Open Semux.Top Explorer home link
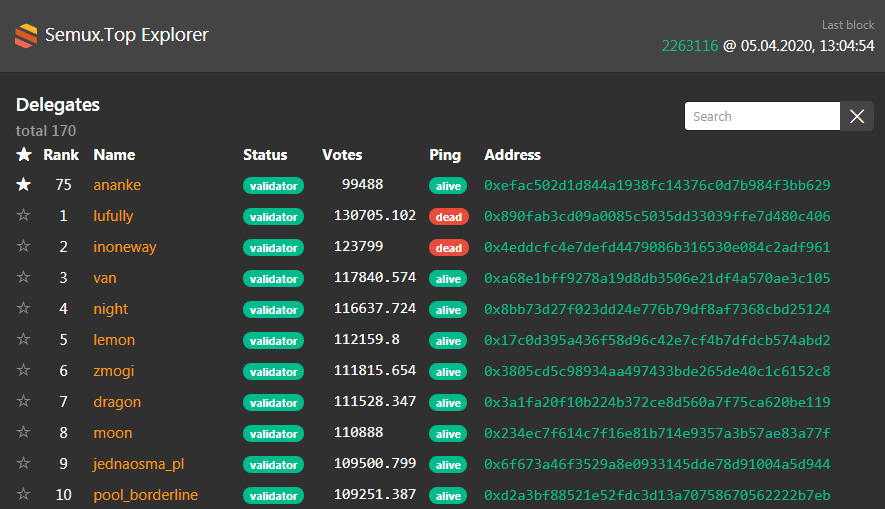Image resolution: width=885 pixels, height=509 pixels. (x=126, y=35)
